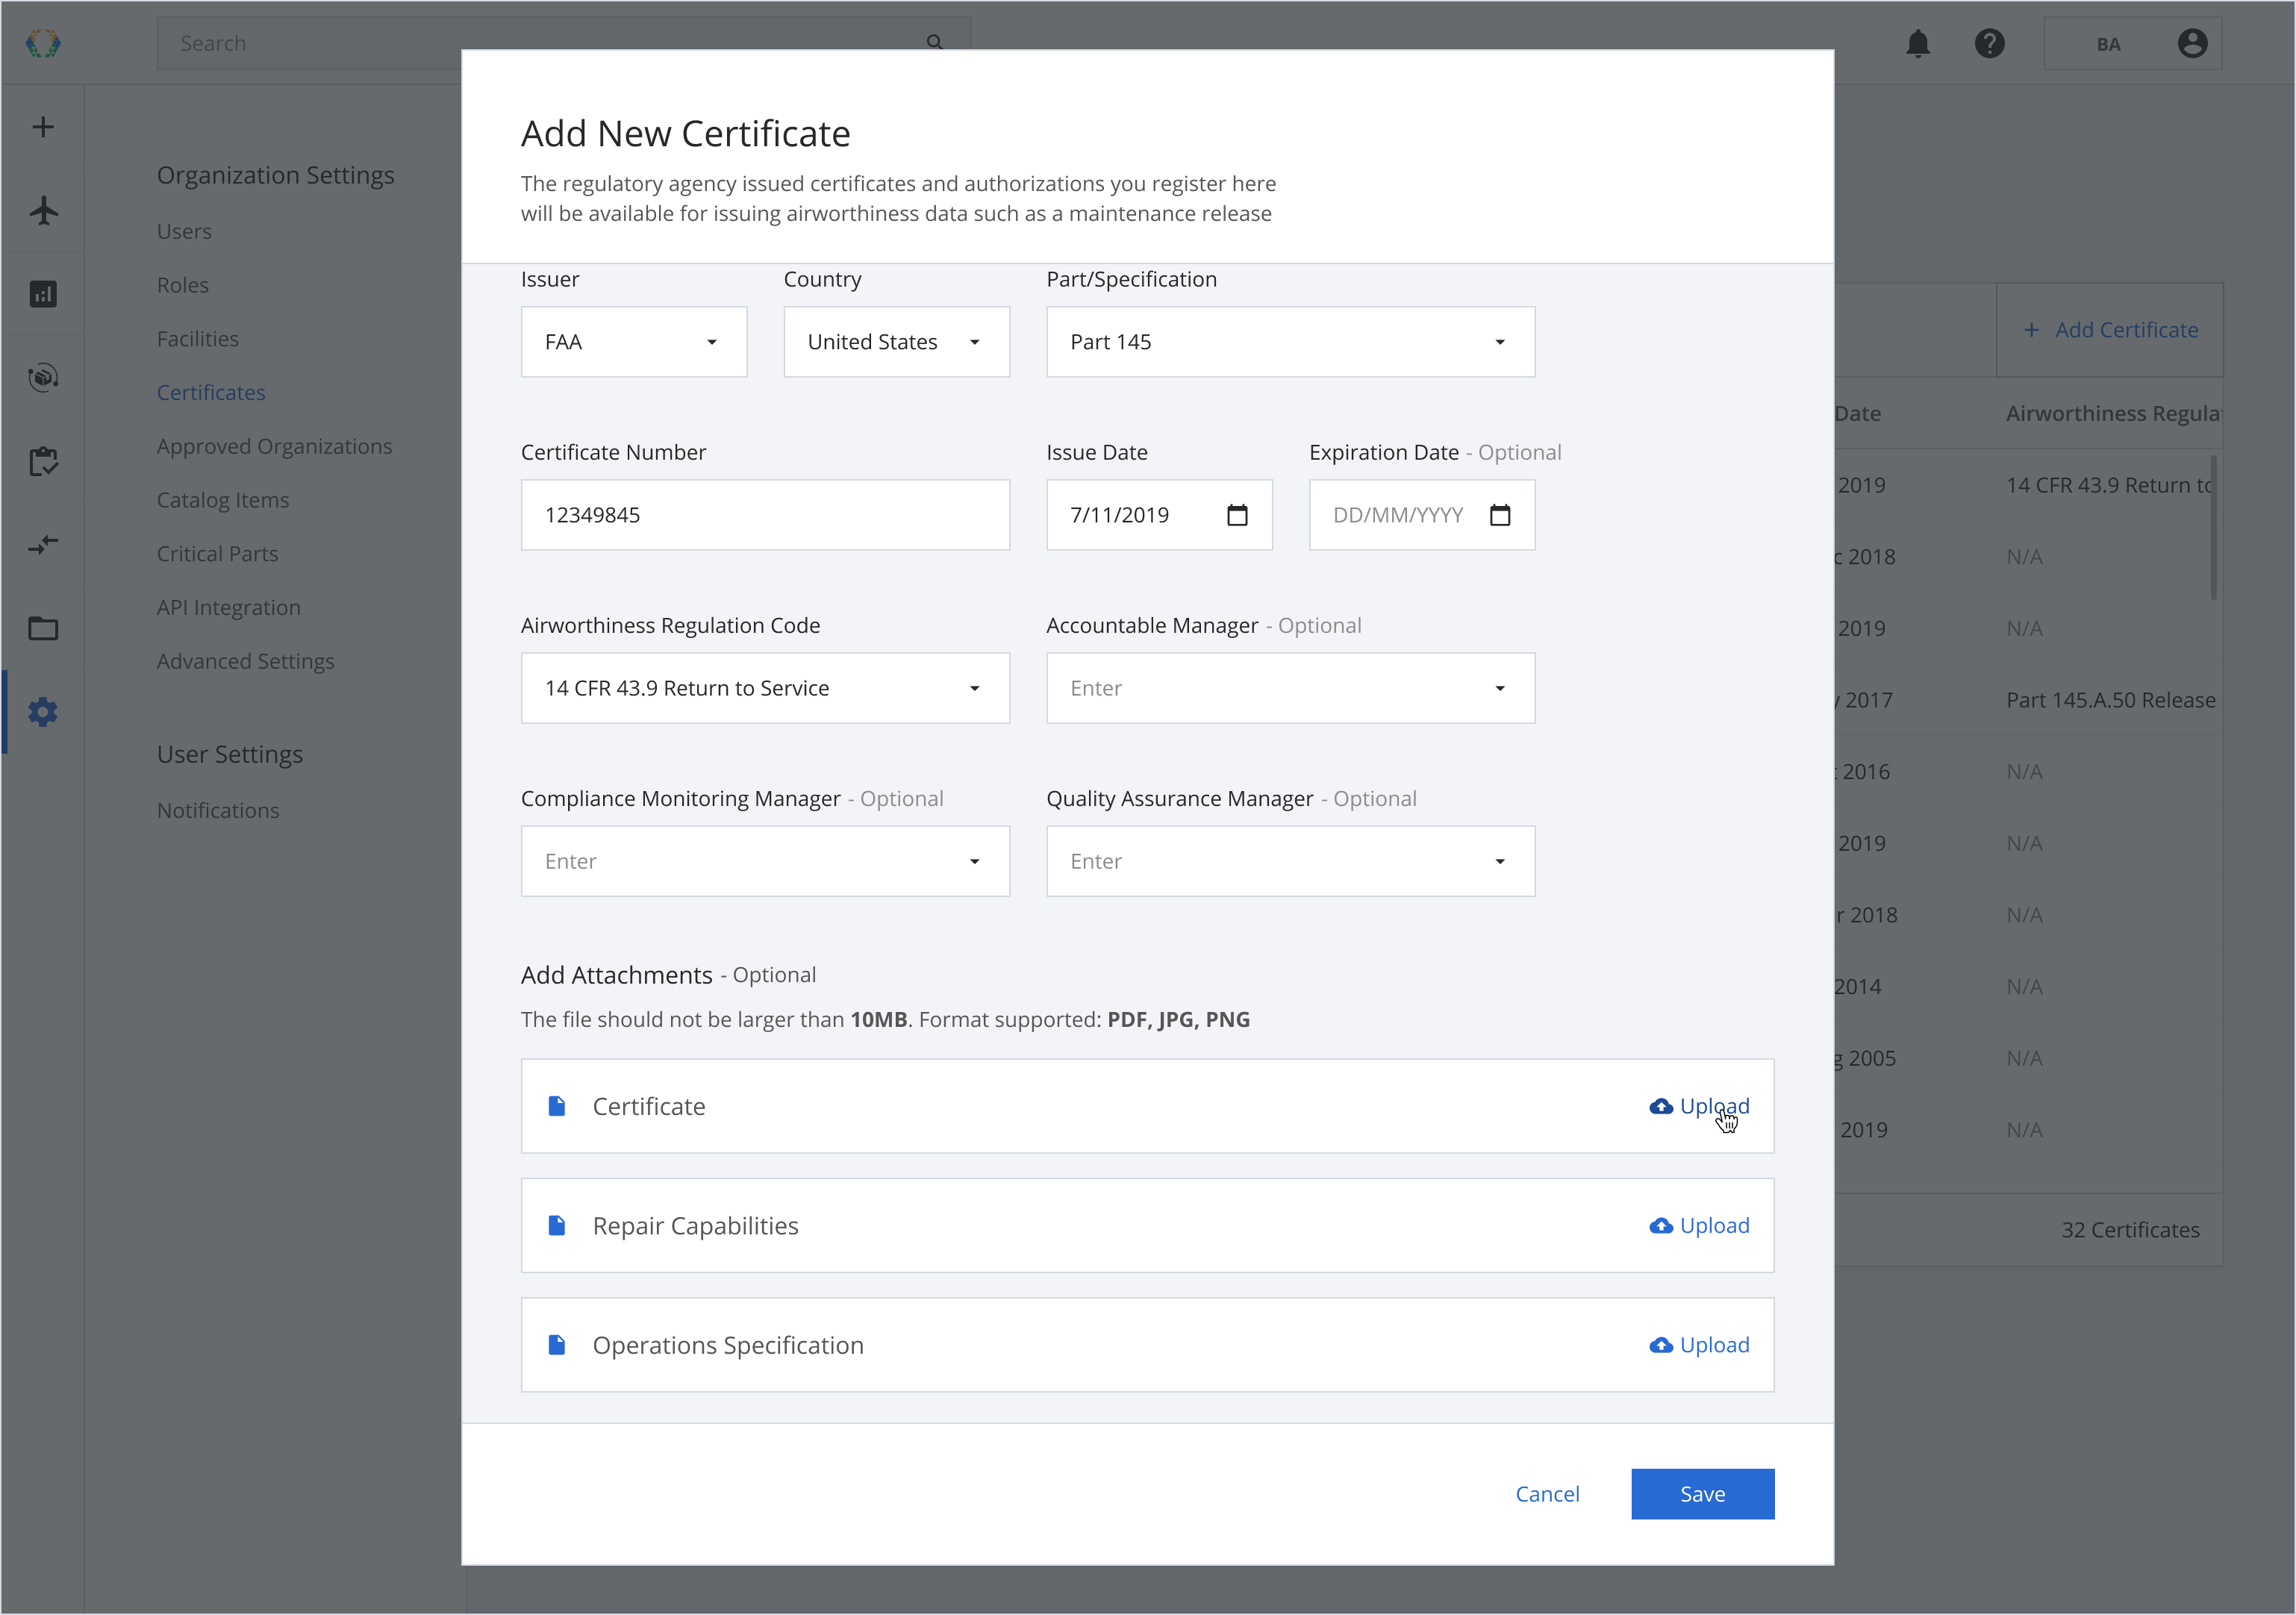Click the transfer arrows sidebar icon
Viewport: 2296px width, 1615px height.
pos(43,545)
